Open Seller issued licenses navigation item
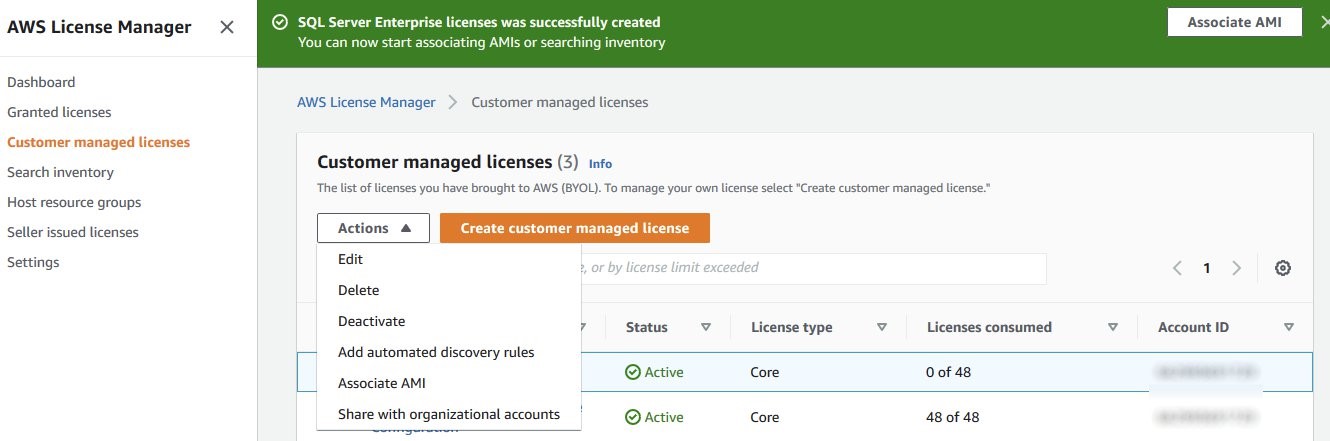The width and height of the screenshot is (1330, 441). pos(73,232)
